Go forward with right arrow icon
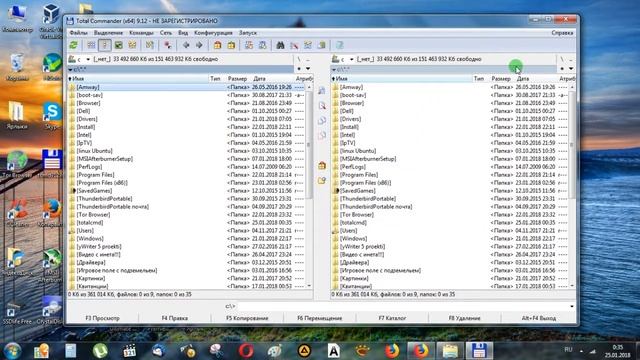Screen dimensions: 640x360 [199, 45]
